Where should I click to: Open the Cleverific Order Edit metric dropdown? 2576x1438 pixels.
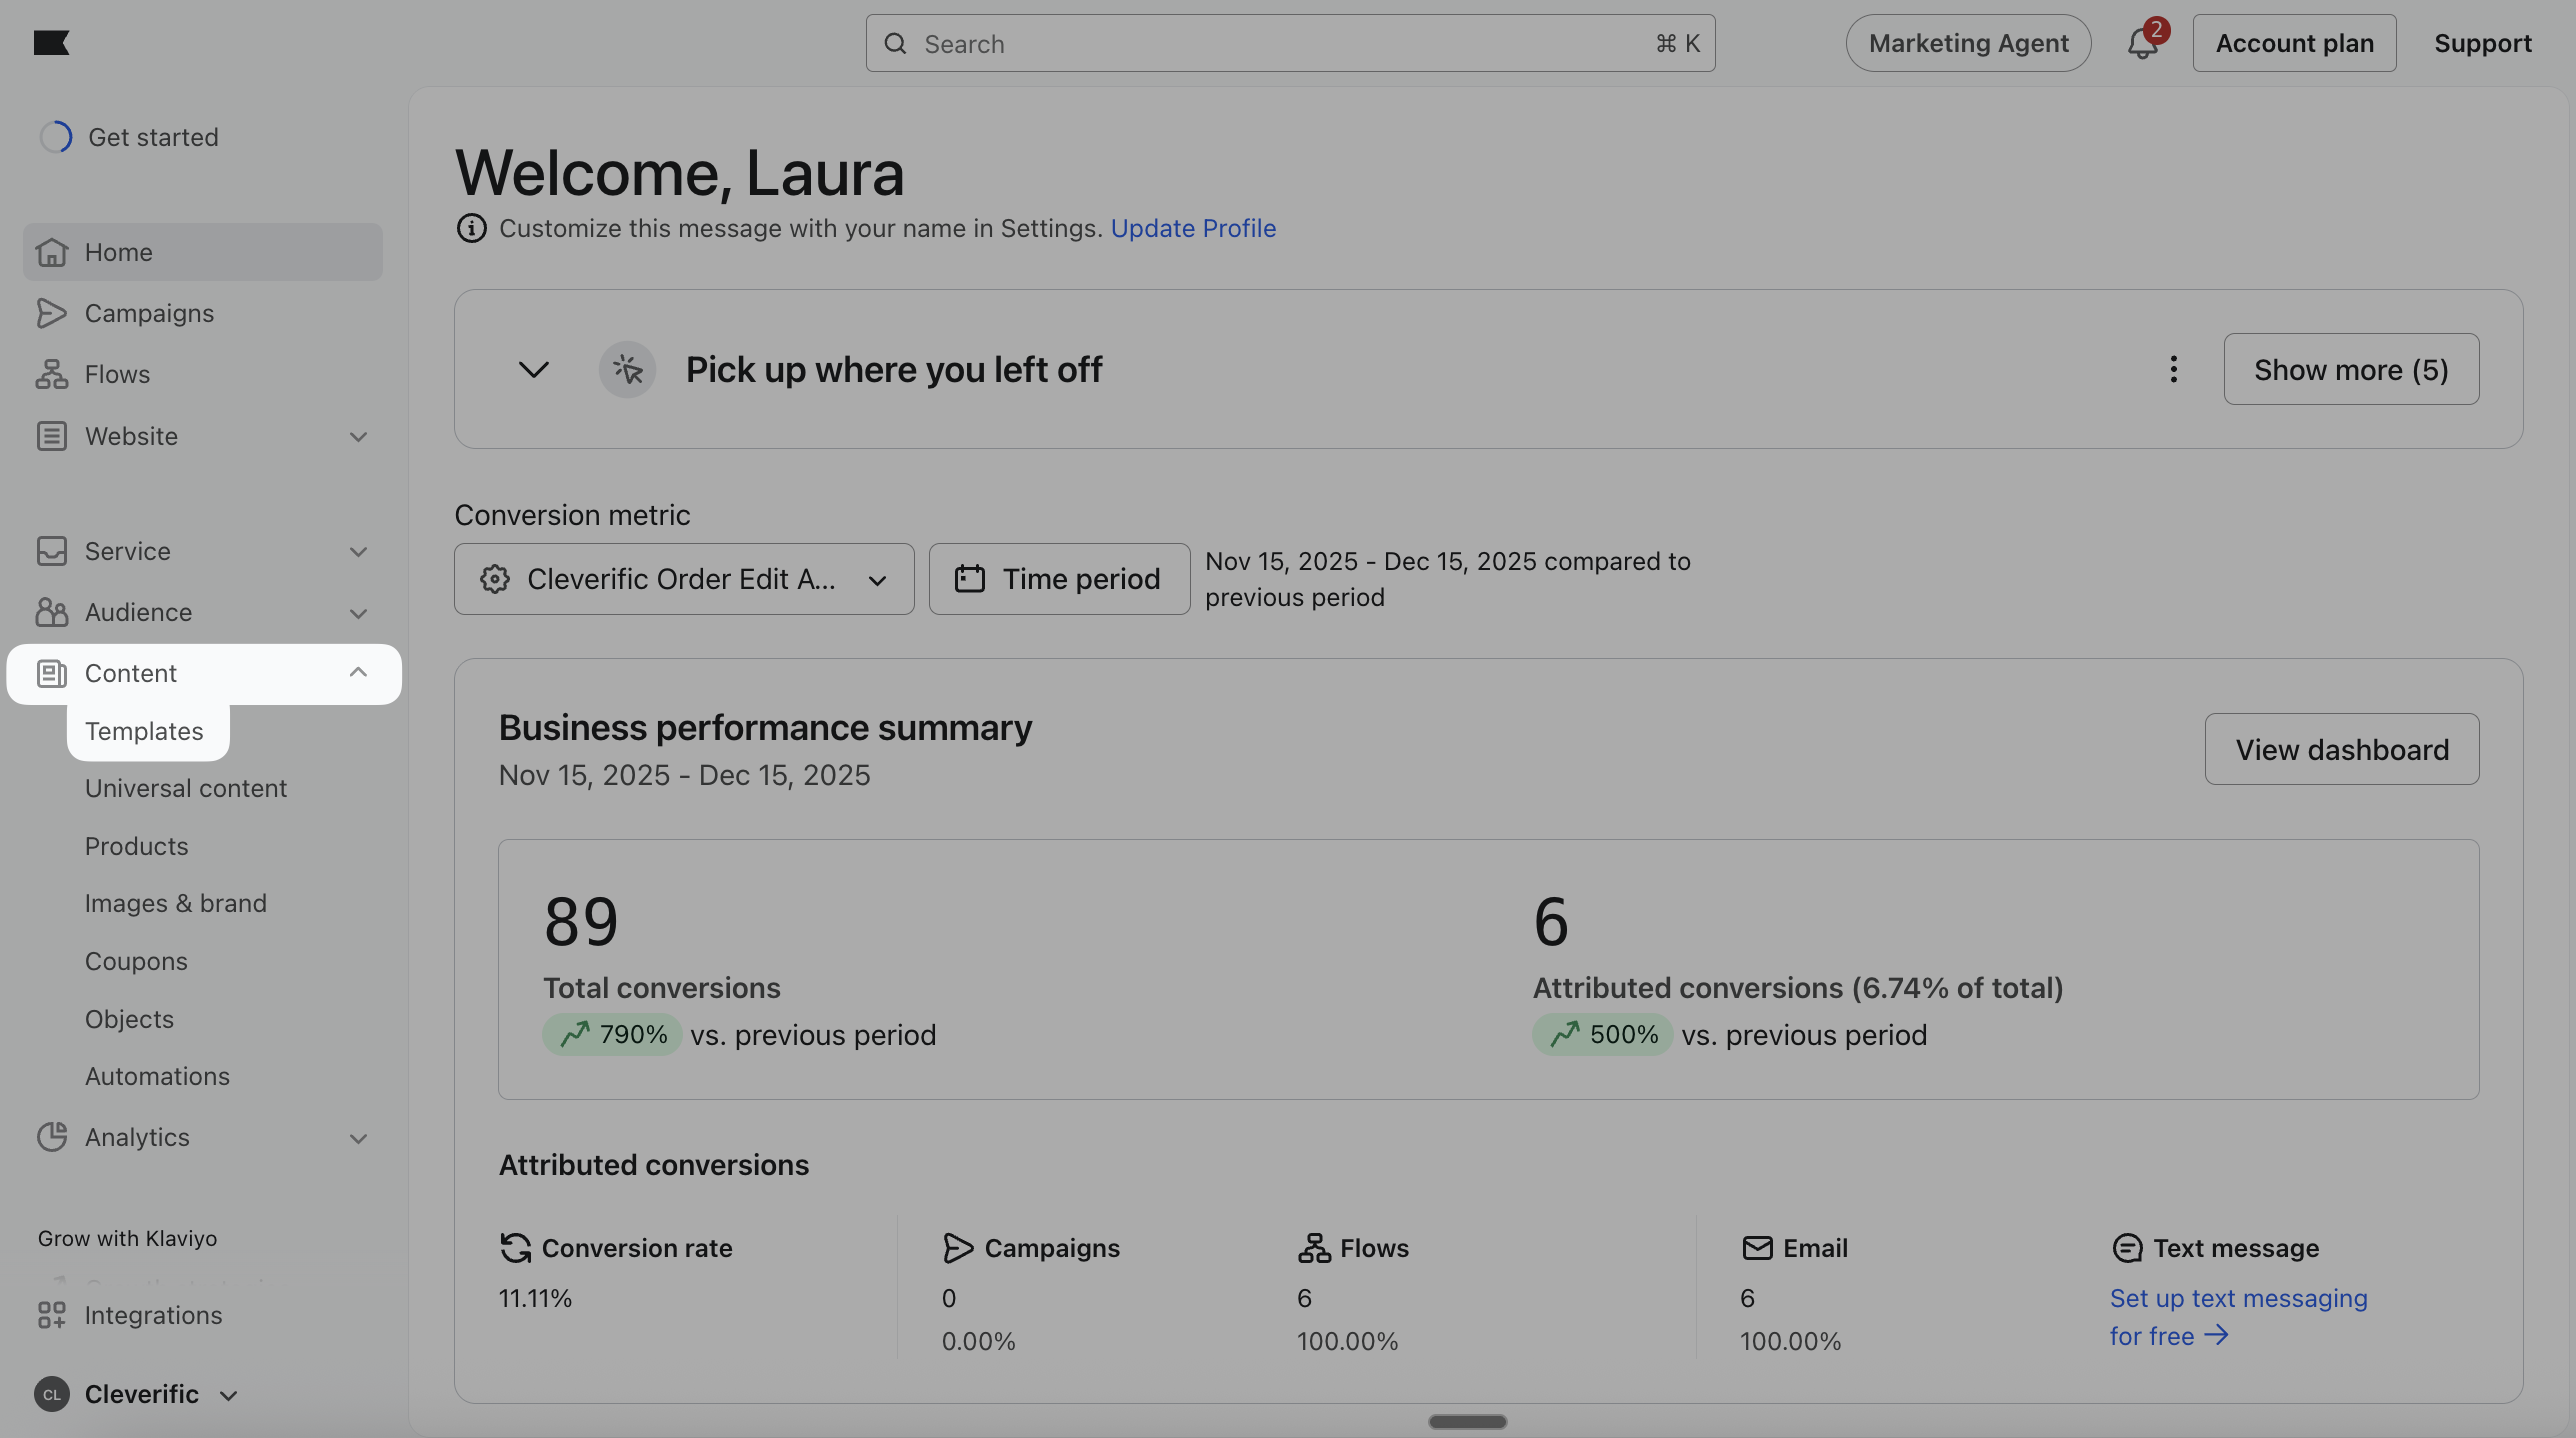pos(684,579)
